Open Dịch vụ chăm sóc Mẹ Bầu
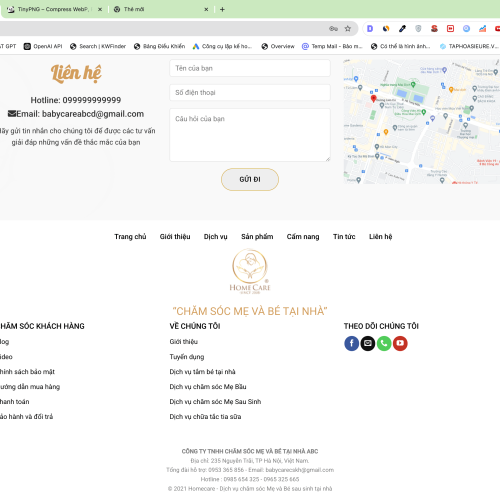This screenshot has width=500, height=500. [x=208, y=387]
